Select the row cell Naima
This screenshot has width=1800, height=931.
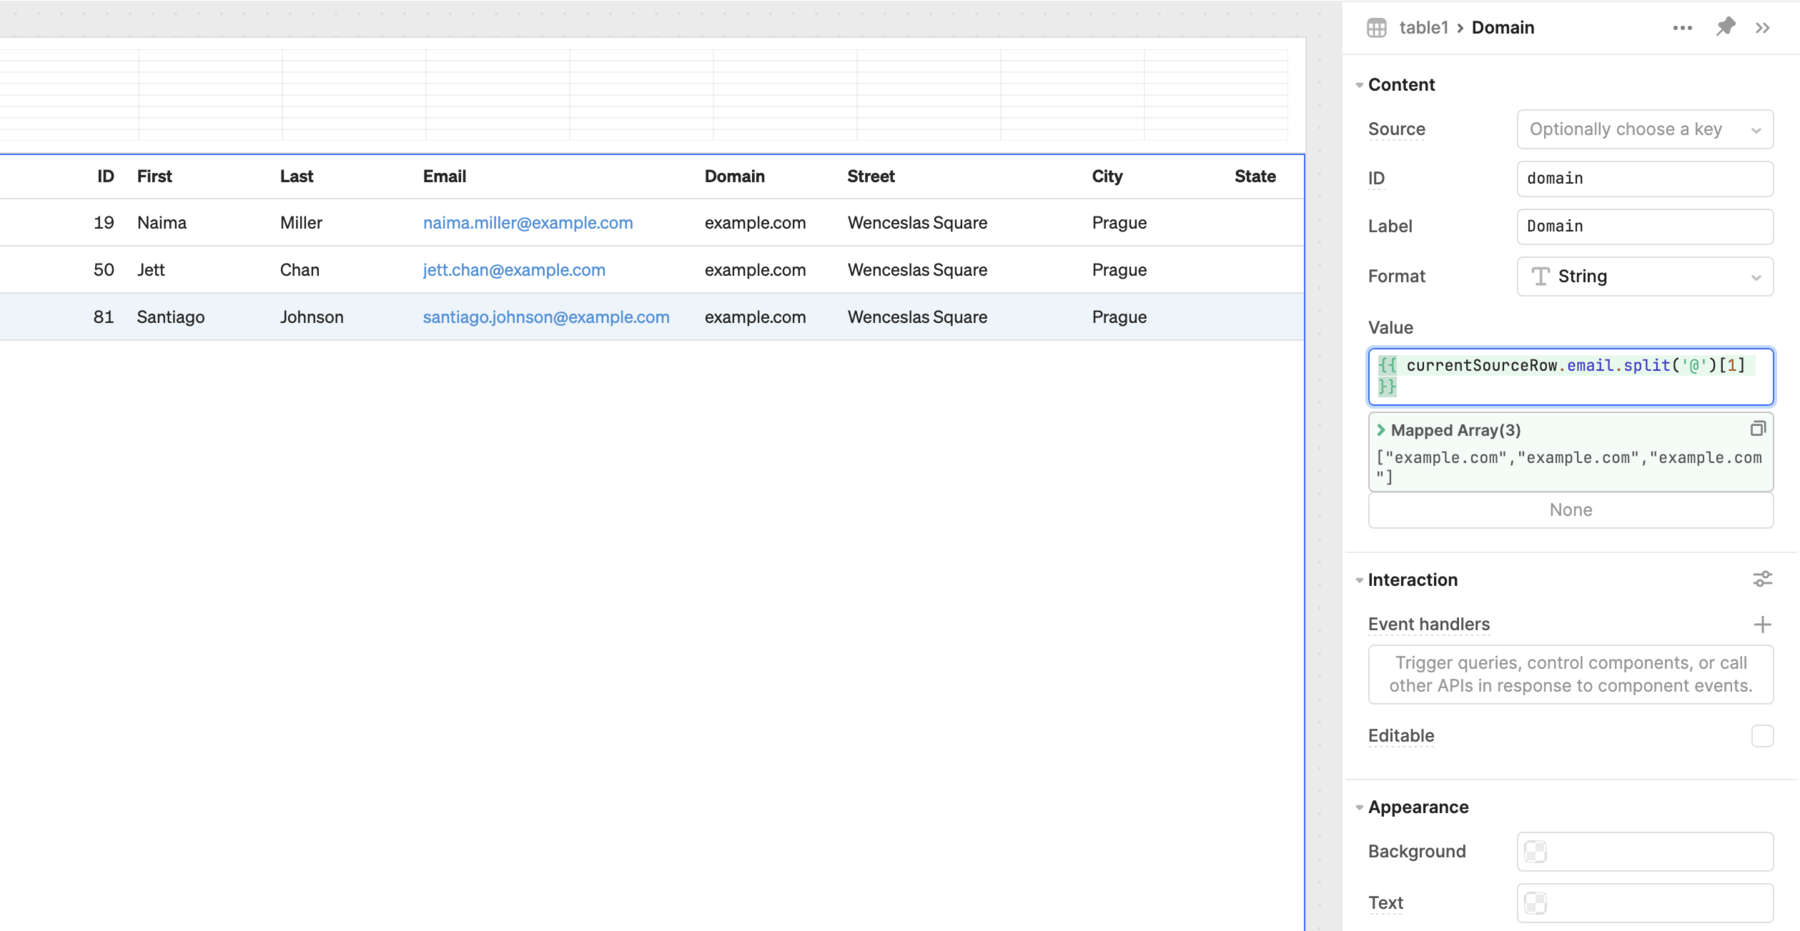(162, 223)
